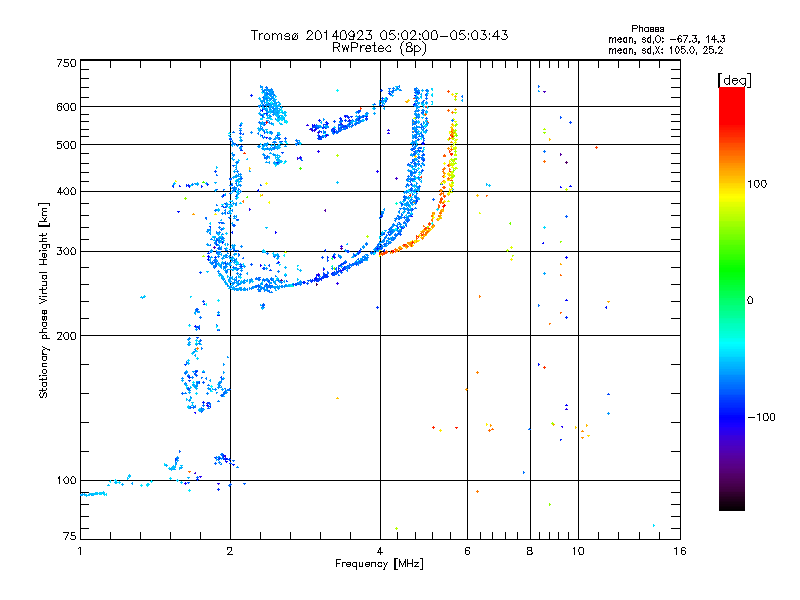Screen dimensions: 800x600
Task: Click the x-axis label '8'
Action: tap(530, 551)
